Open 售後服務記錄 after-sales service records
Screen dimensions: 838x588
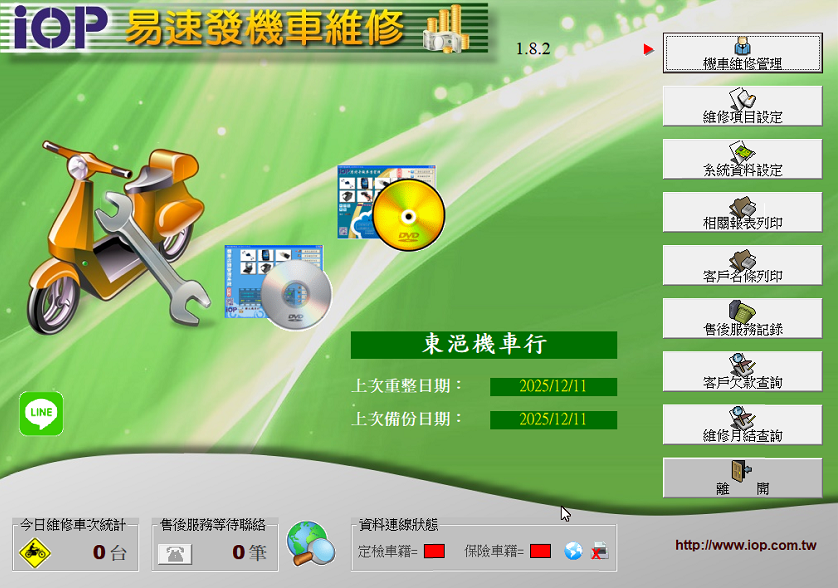point(742,318)
